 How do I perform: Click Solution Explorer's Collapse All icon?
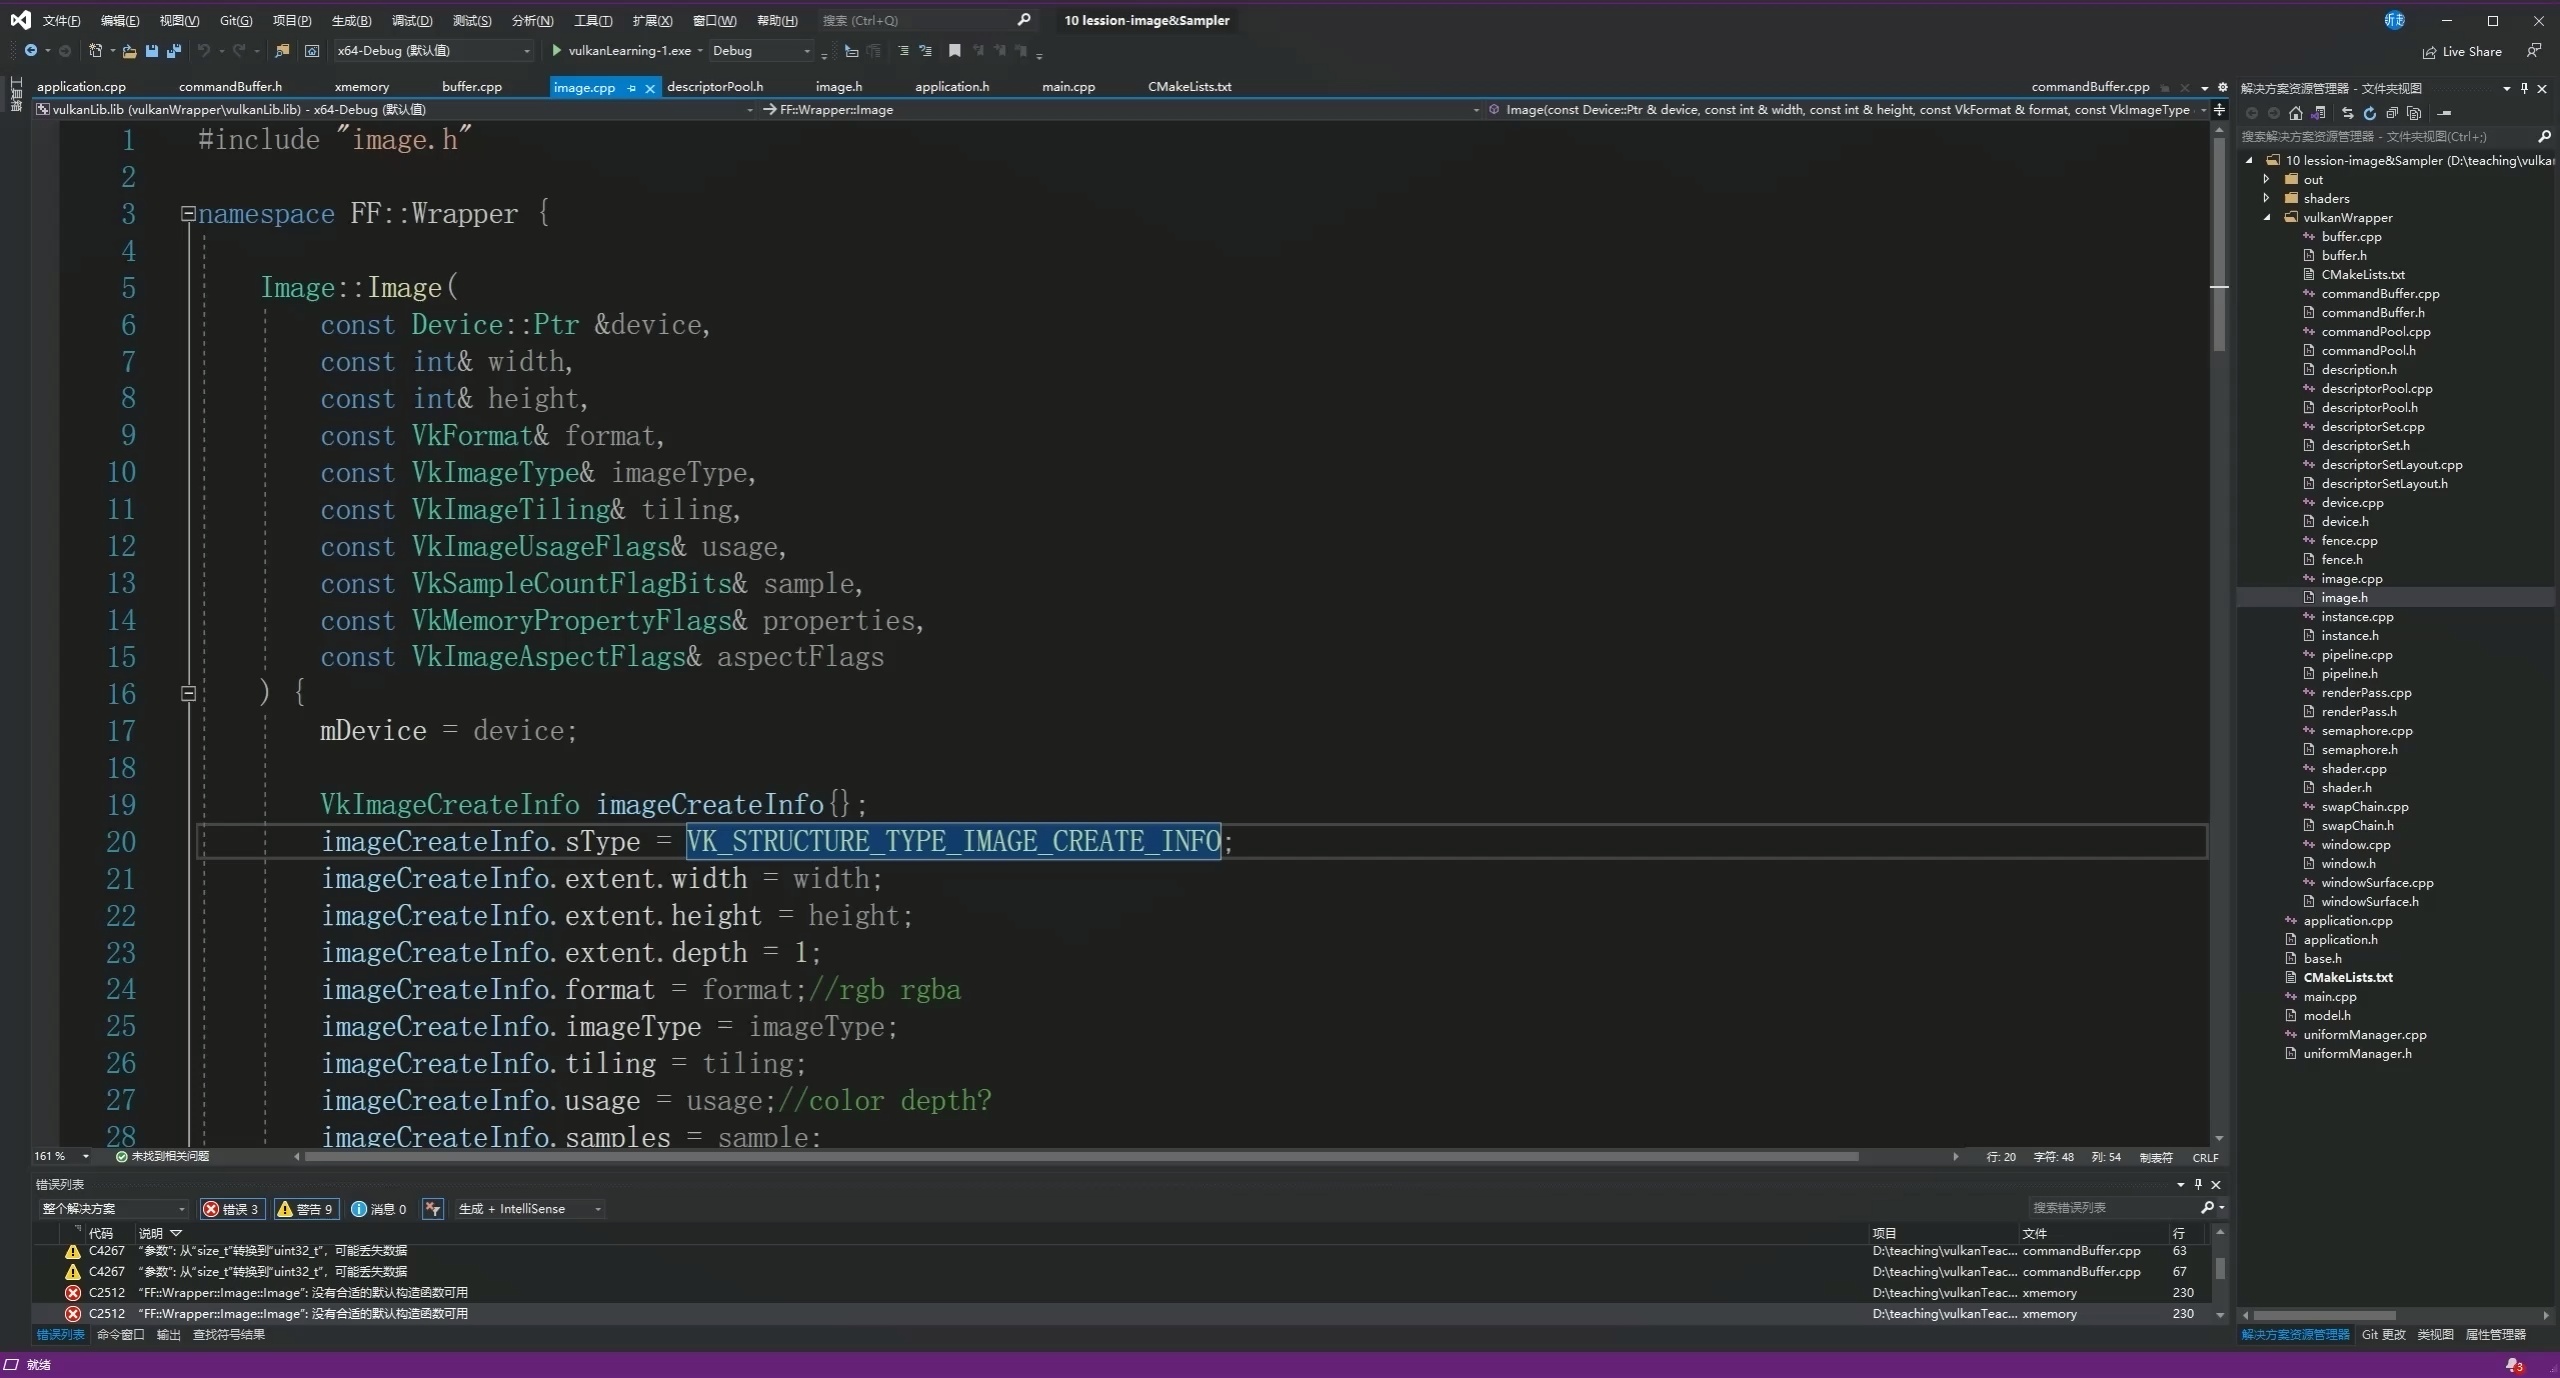[2392, 113]
